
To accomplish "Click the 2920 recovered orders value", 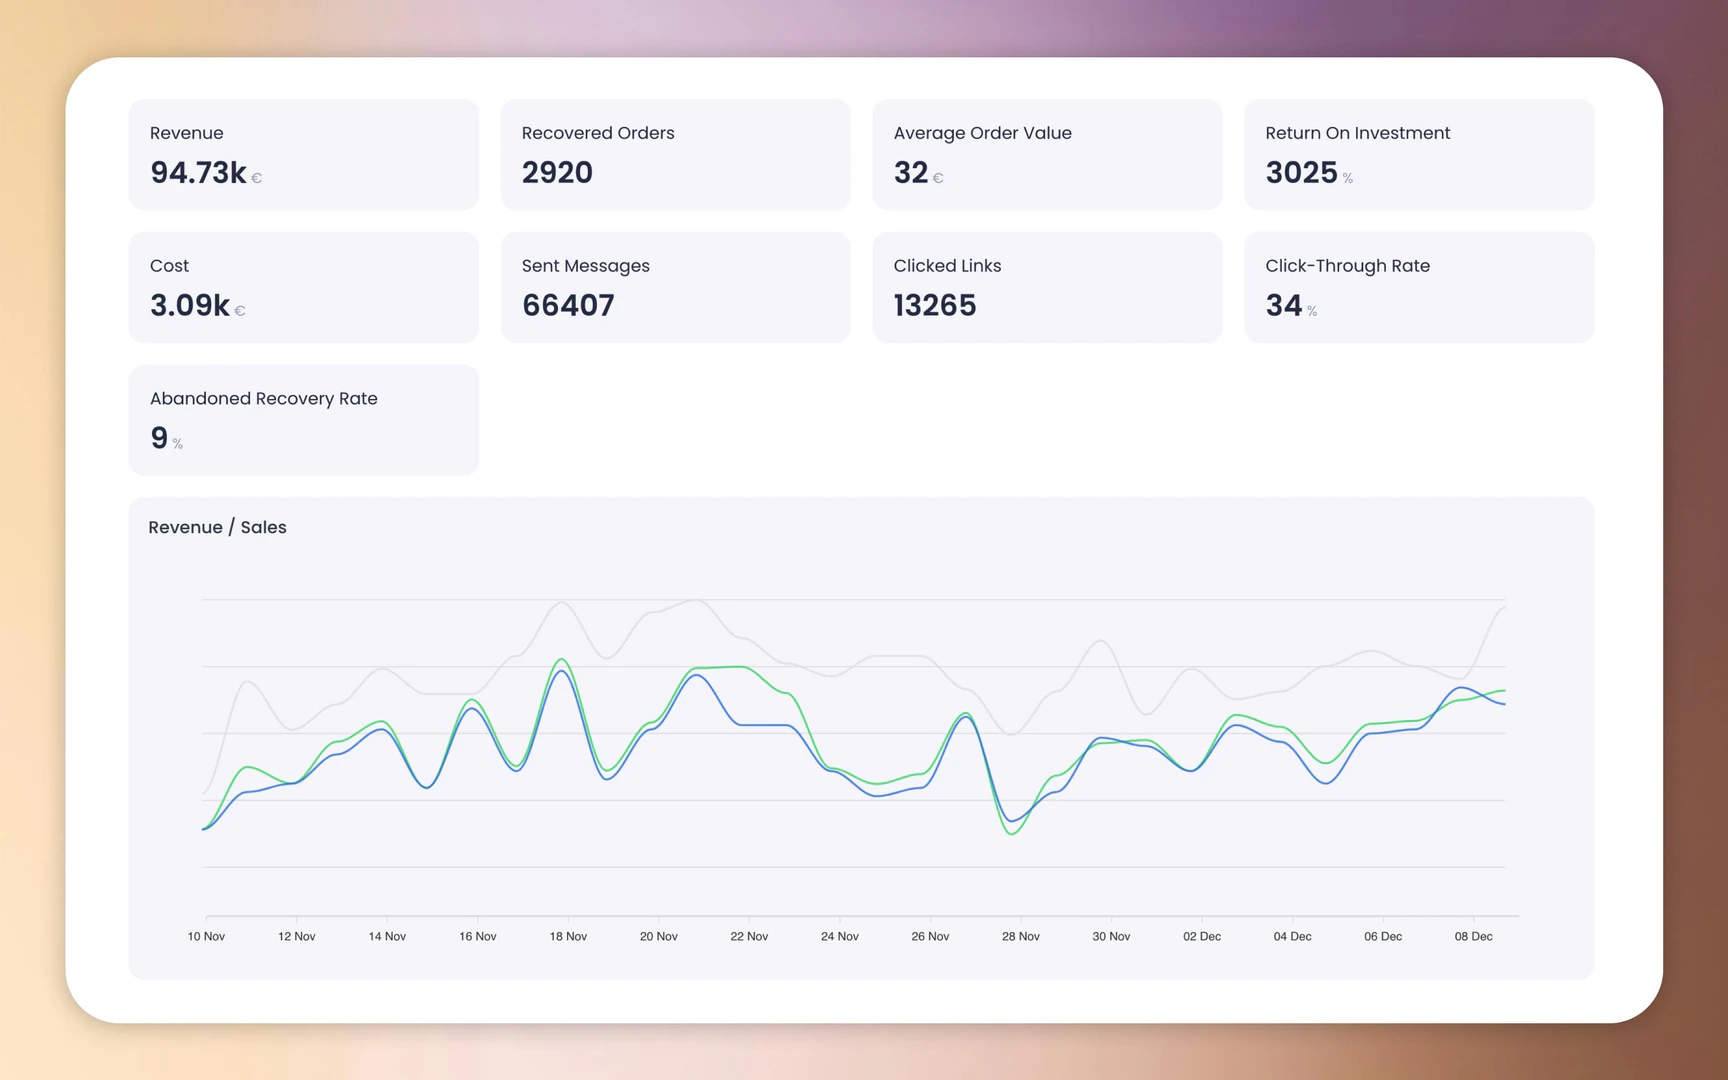I will [556, 172].
